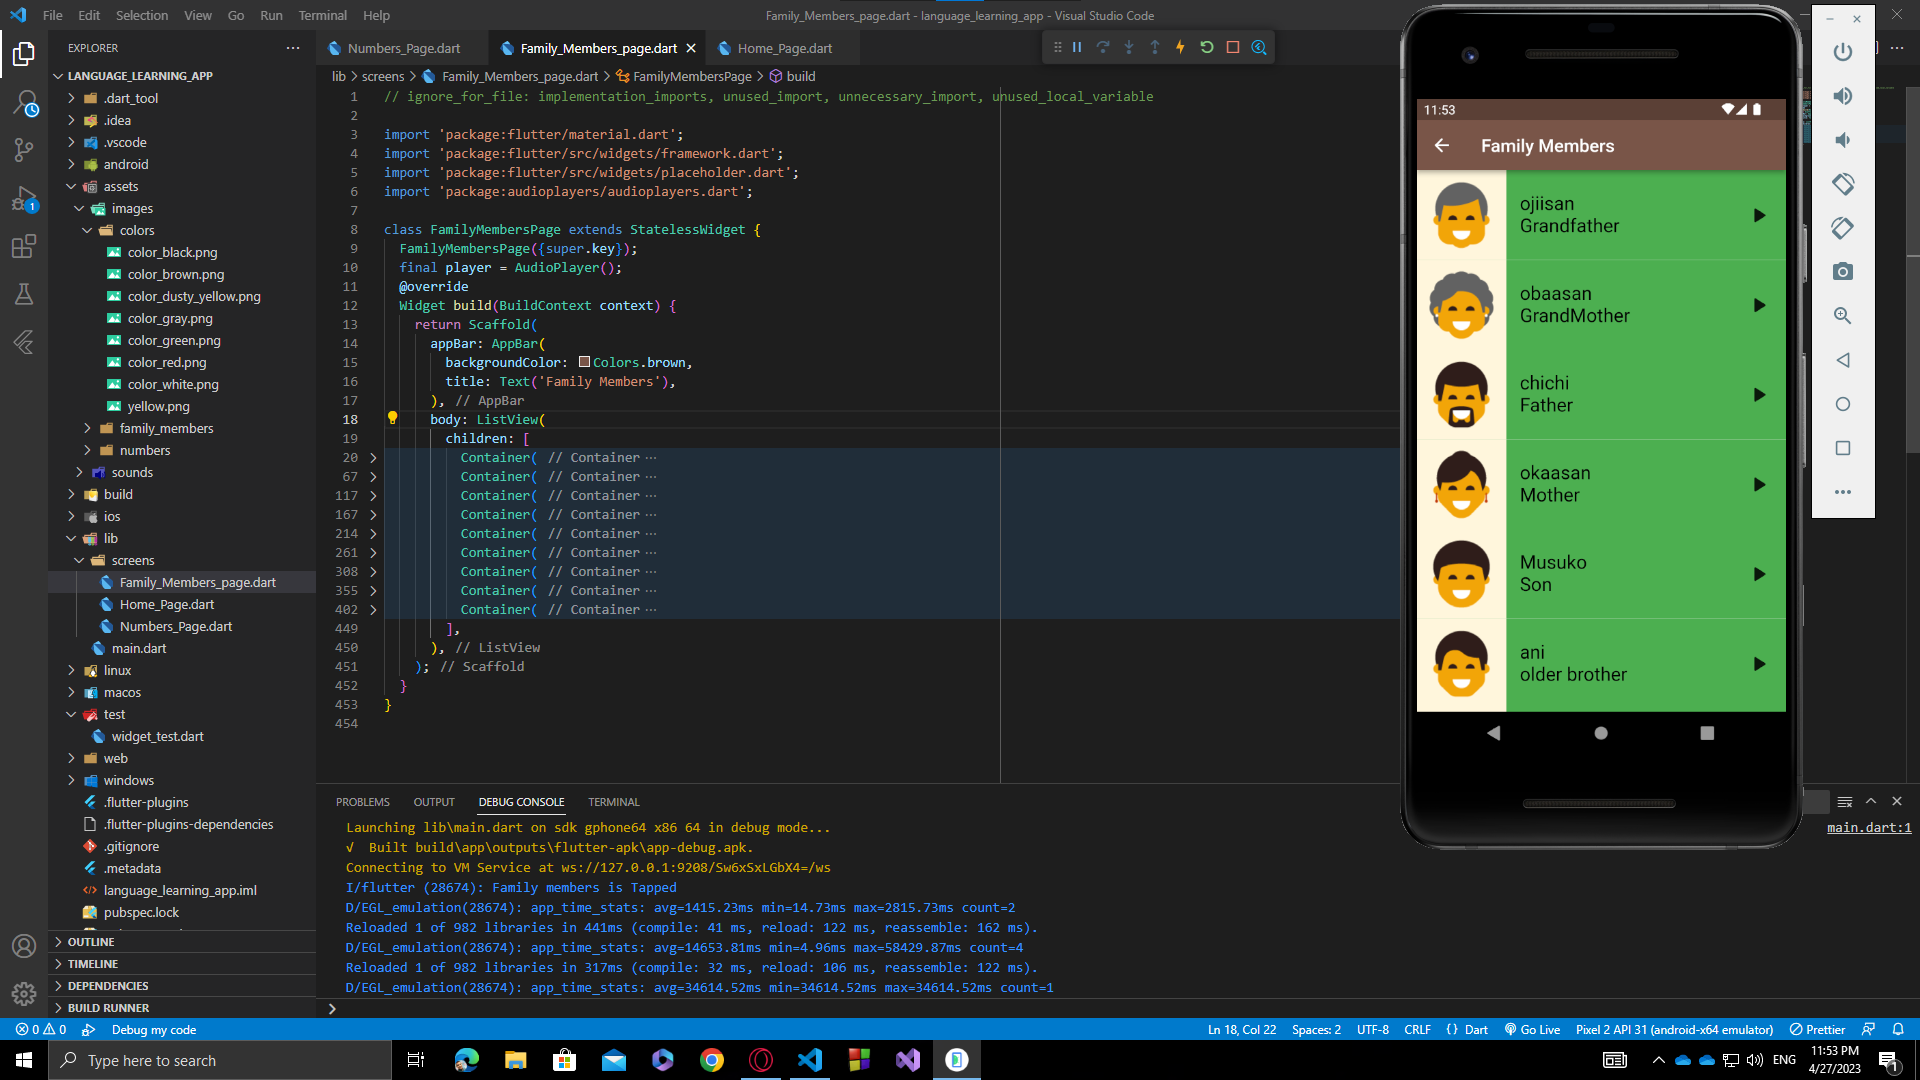Image resolution: width=1920 pixels, height=1080 pixels.
Task: Expand the folded Container on line 20
Action: (x=373, y=457)
